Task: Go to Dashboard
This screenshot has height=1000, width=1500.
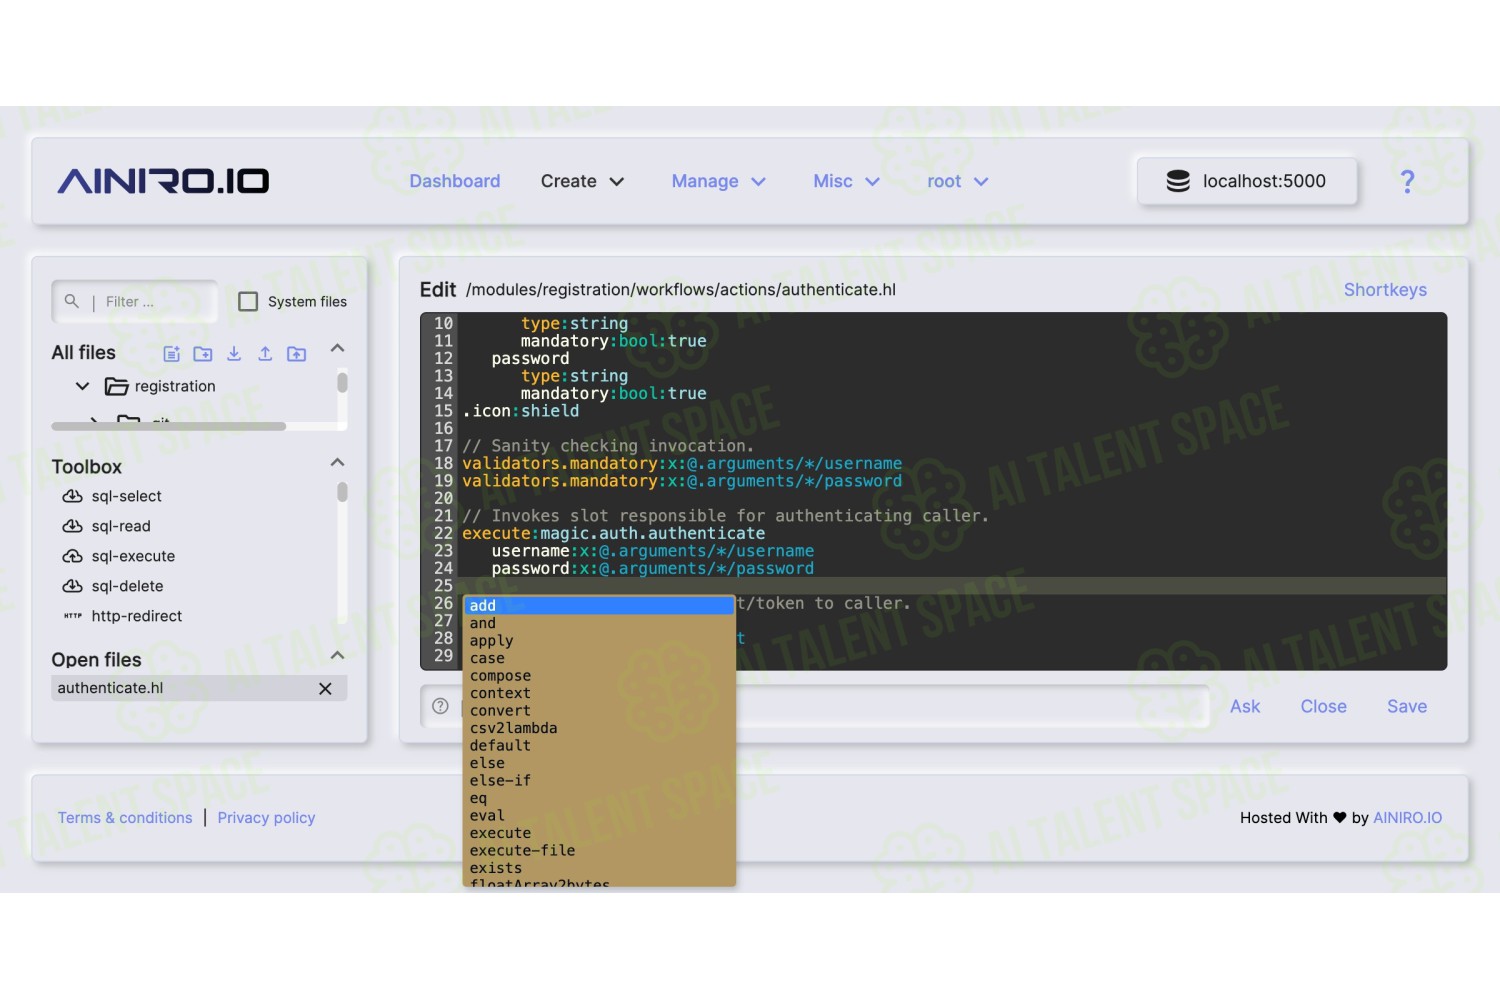Action: pyautogui.click(x=455, y=181)
